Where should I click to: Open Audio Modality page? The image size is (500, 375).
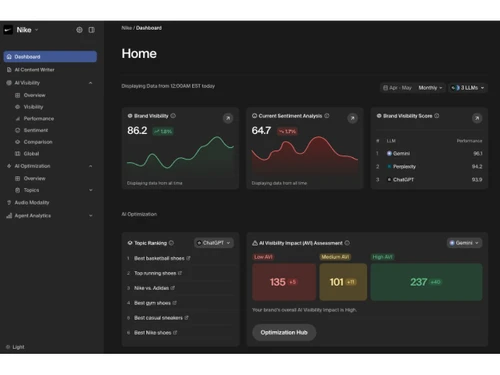[x=32, y=203]
